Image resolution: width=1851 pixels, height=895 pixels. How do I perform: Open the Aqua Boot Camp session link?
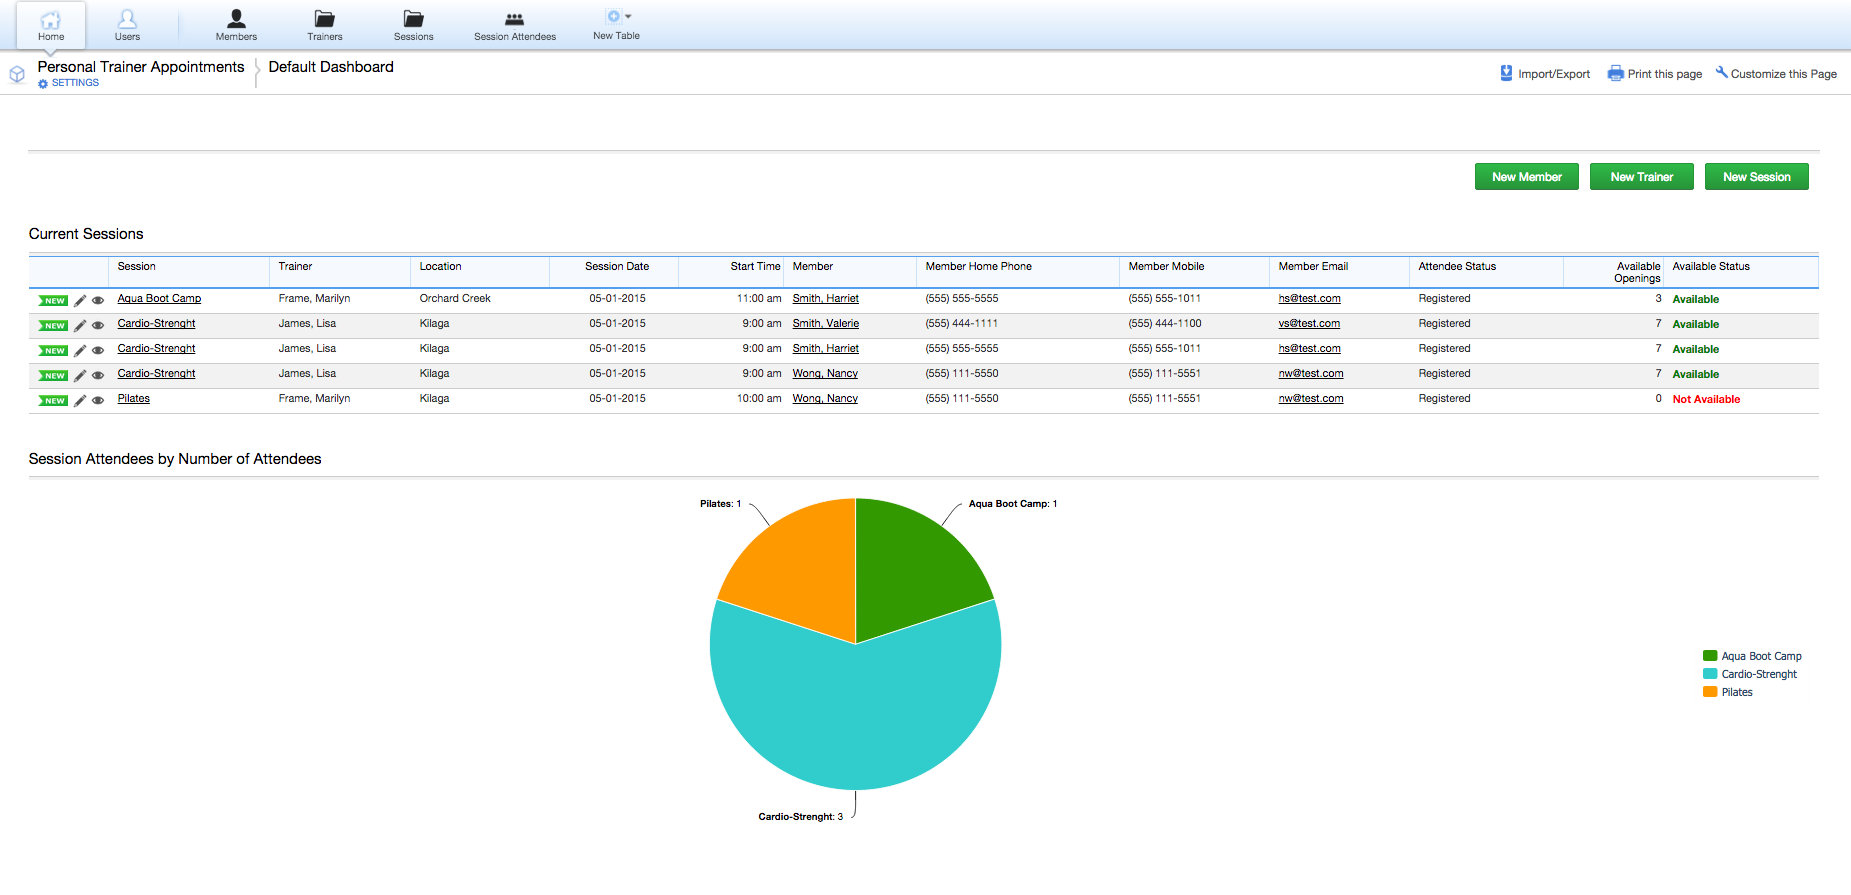(x=159, y=298)
